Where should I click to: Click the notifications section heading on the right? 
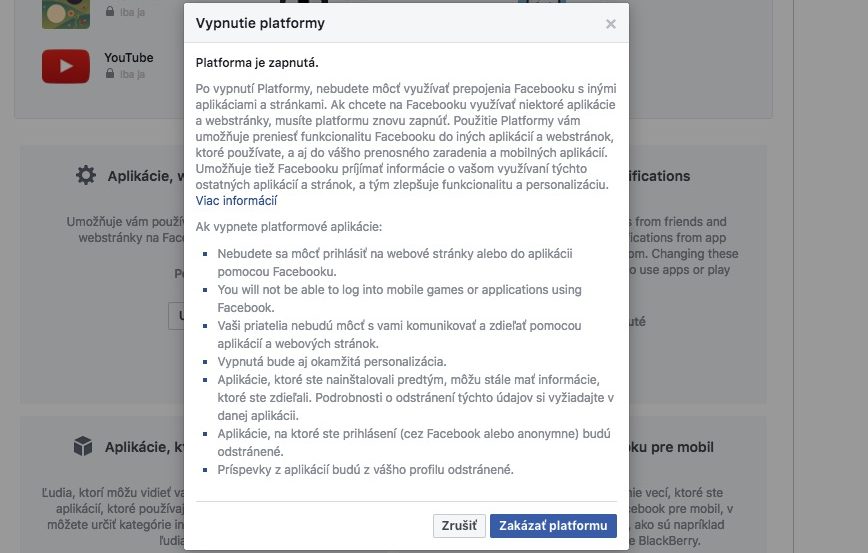(660, 176)
